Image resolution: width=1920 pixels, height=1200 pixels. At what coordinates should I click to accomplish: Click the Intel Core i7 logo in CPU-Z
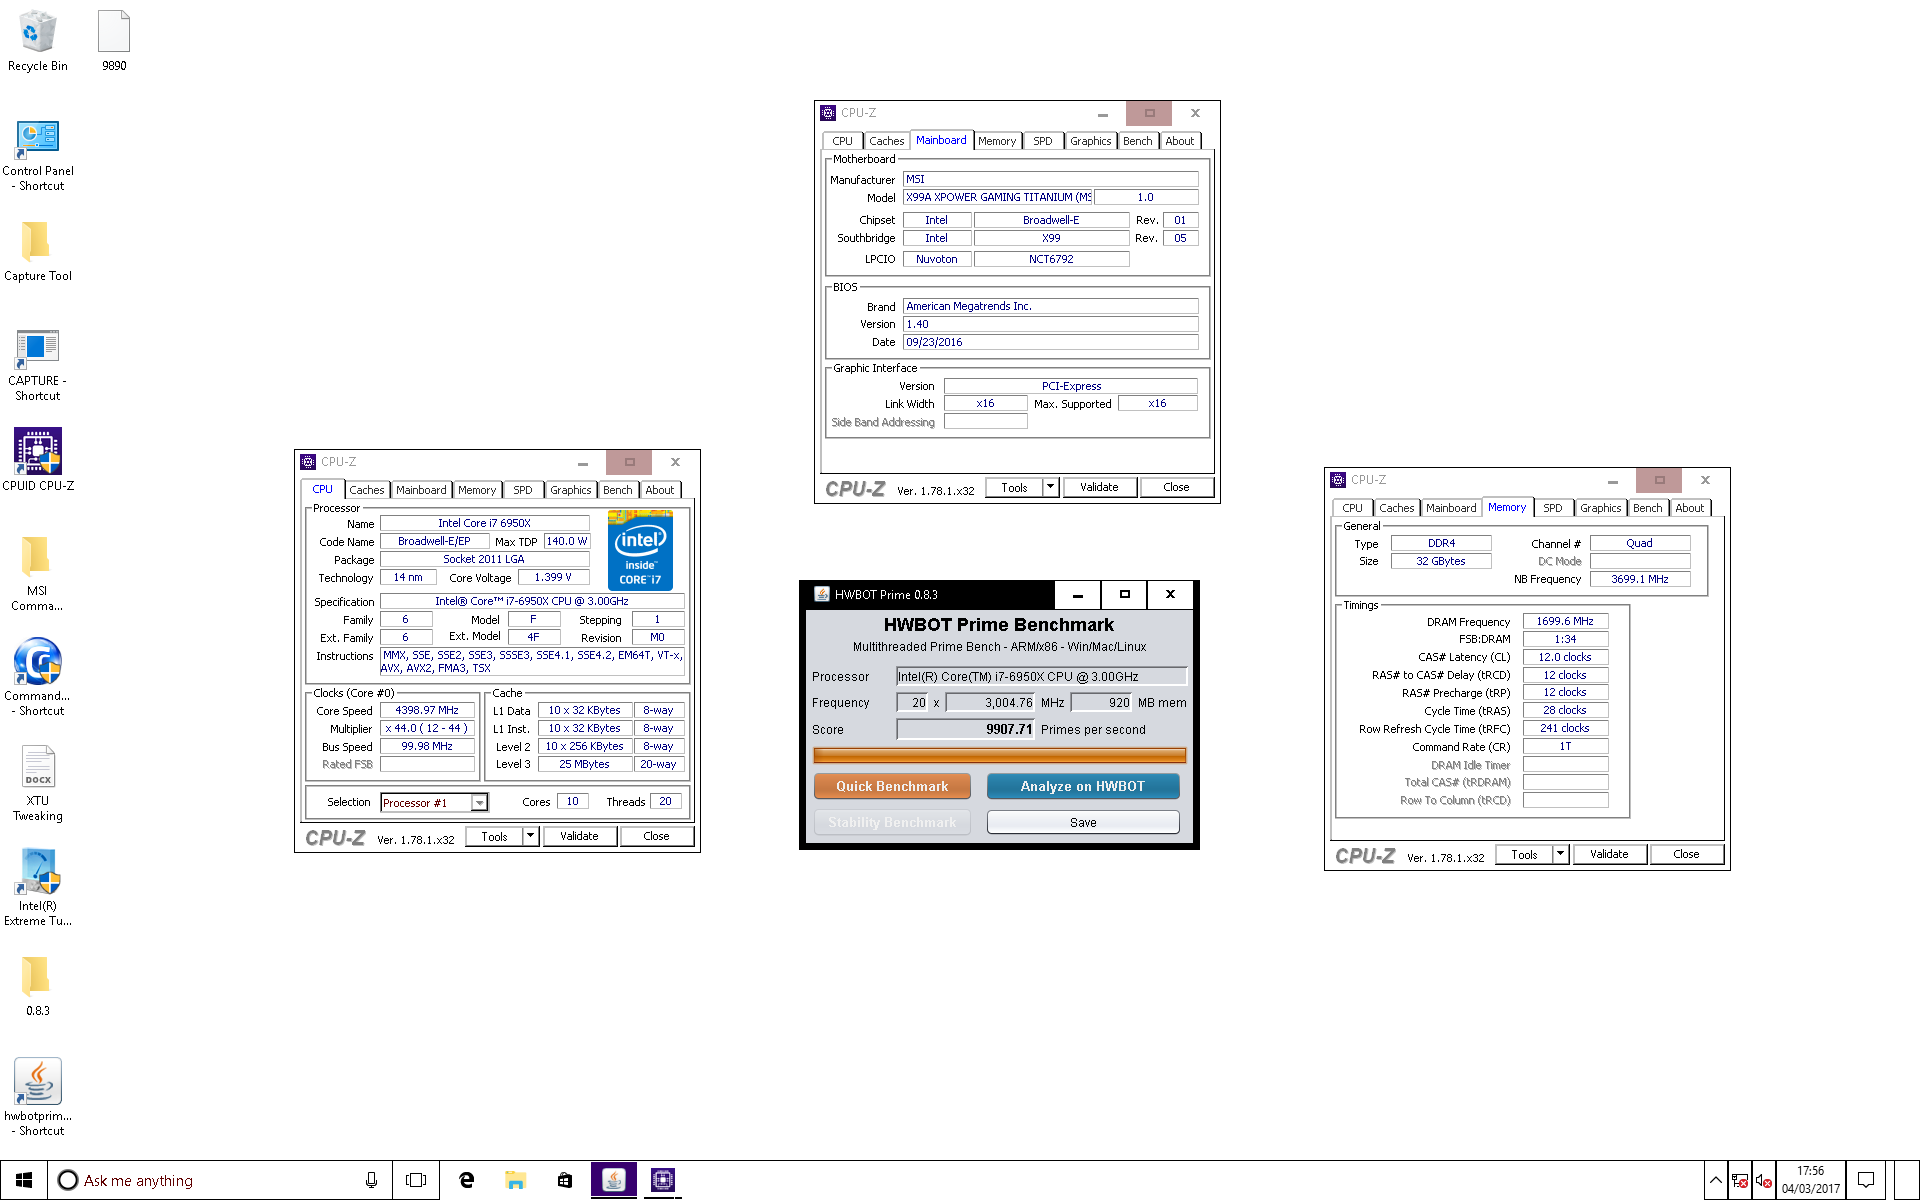(x=640, y=550)
